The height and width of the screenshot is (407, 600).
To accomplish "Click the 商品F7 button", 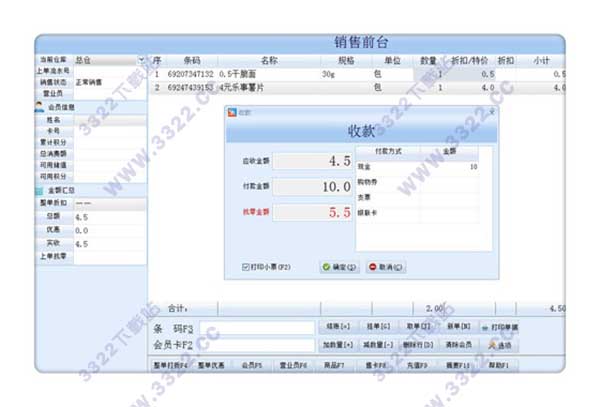I will [334, 366].
